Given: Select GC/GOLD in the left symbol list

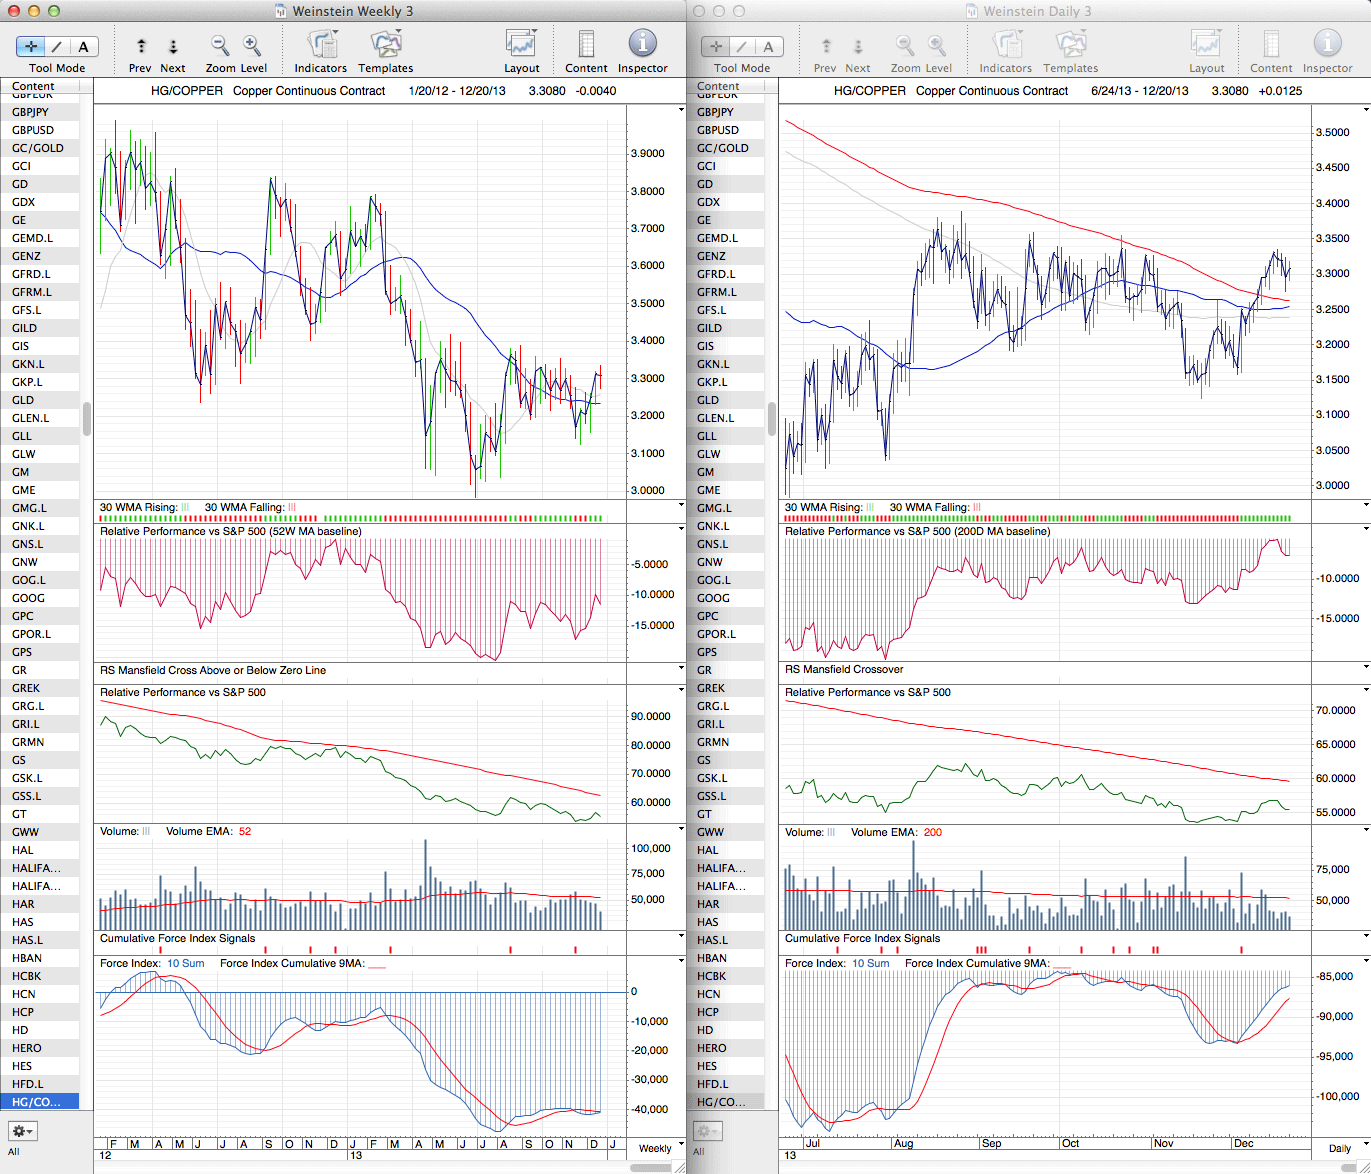Looking at the screenshot, I should point(38,148).
